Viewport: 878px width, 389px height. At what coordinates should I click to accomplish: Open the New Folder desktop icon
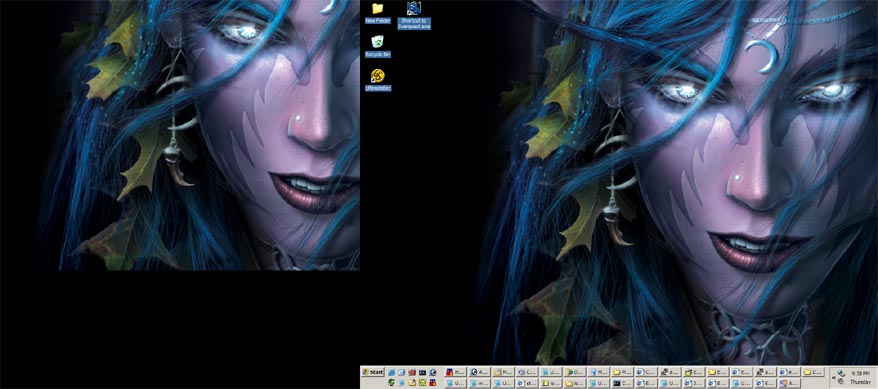378,13
